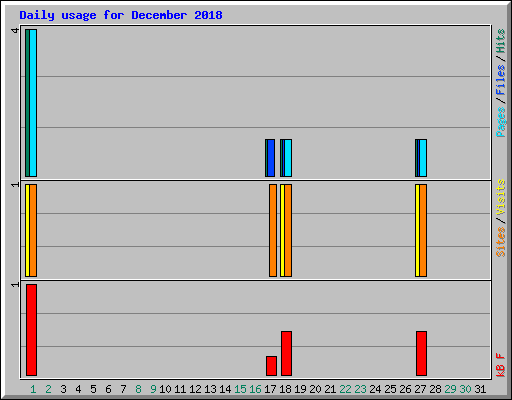Click the yellow Visits bar for day 1
This screenshot has width=512, height=400.
point(27,230)
